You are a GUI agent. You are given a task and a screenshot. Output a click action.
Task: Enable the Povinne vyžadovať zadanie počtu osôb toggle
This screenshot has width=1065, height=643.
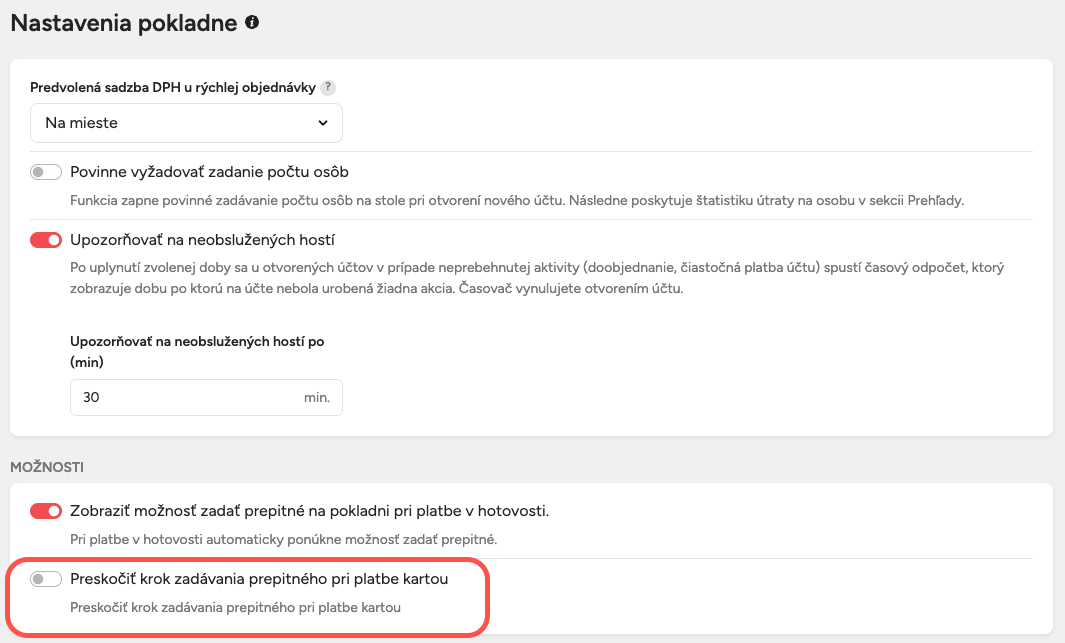(46, 172)
